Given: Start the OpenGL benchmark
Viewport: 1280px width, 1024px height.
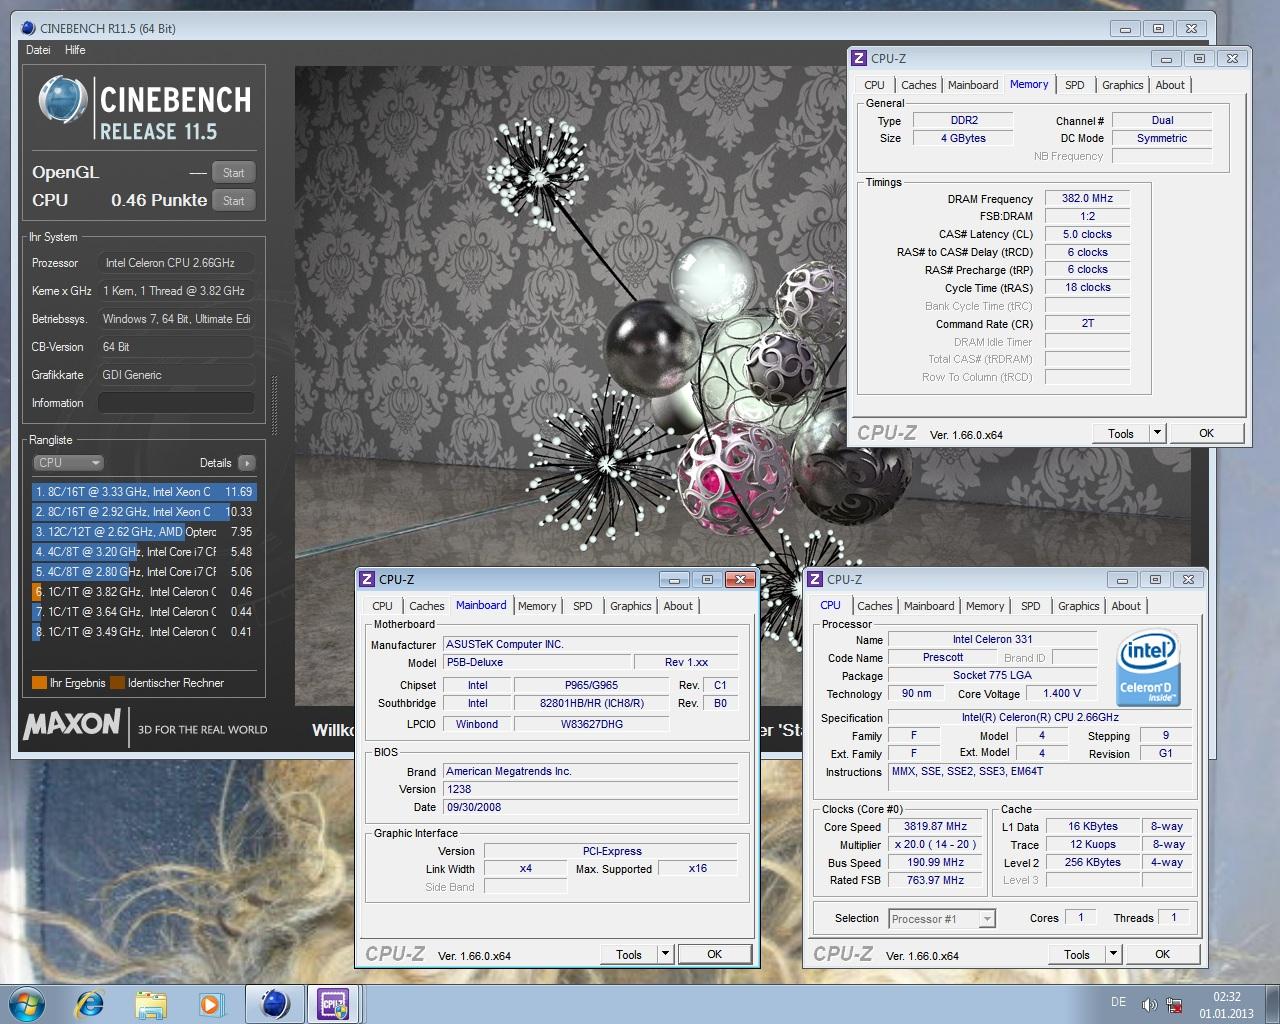Looking at the screenshot, I should pos(234,172).
